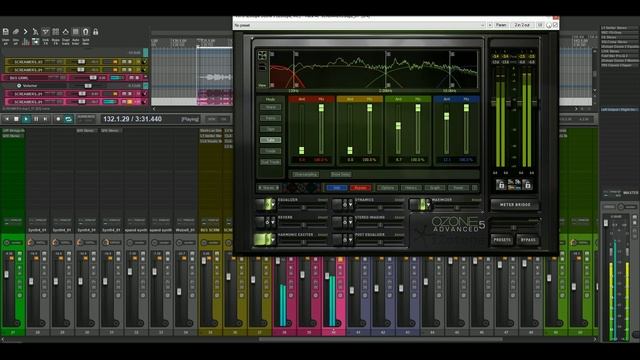640x360 pixels.
Task: Click the plus button beside preset box
Action: coord(490,25)
